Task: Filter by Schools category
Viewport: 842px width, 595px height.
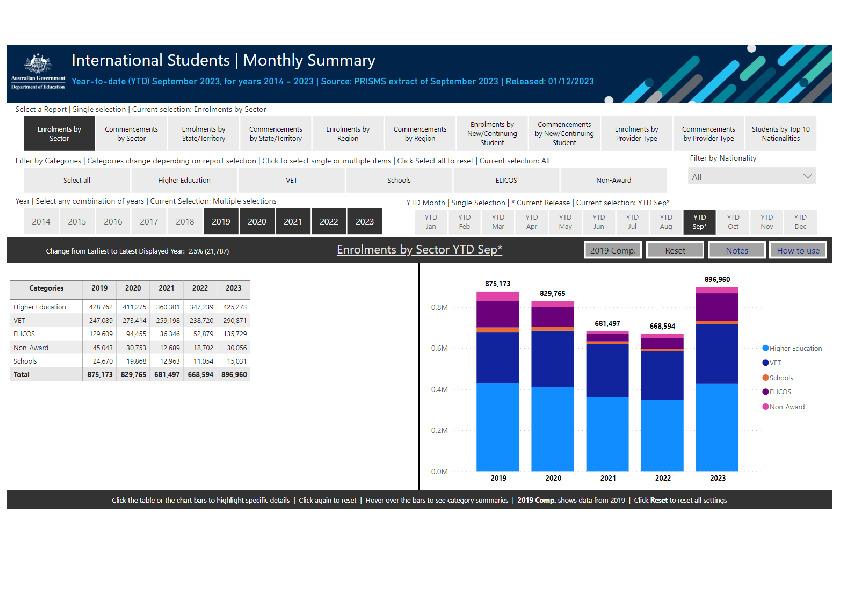Action: (x=398, y=180)
